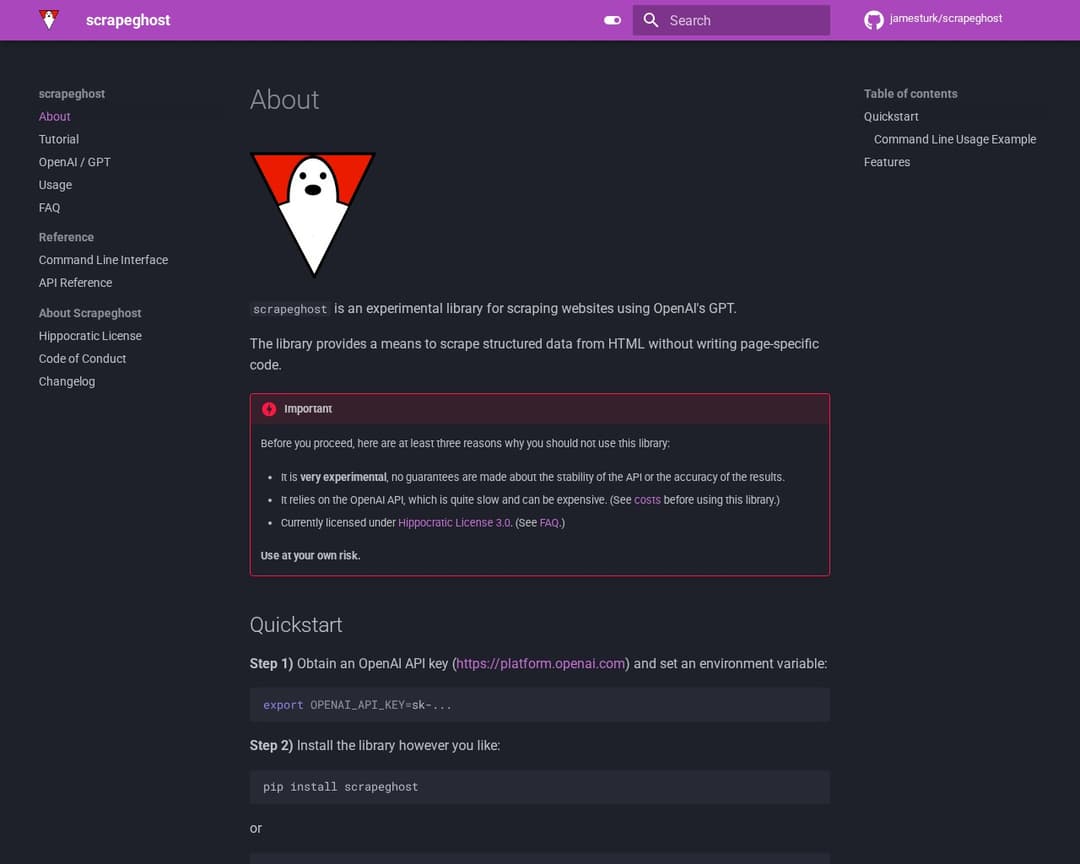Follow the costs link in warning box
The height and width of the screenshot is (864, 1080).
pyautogui.click(x=647, y=500)
